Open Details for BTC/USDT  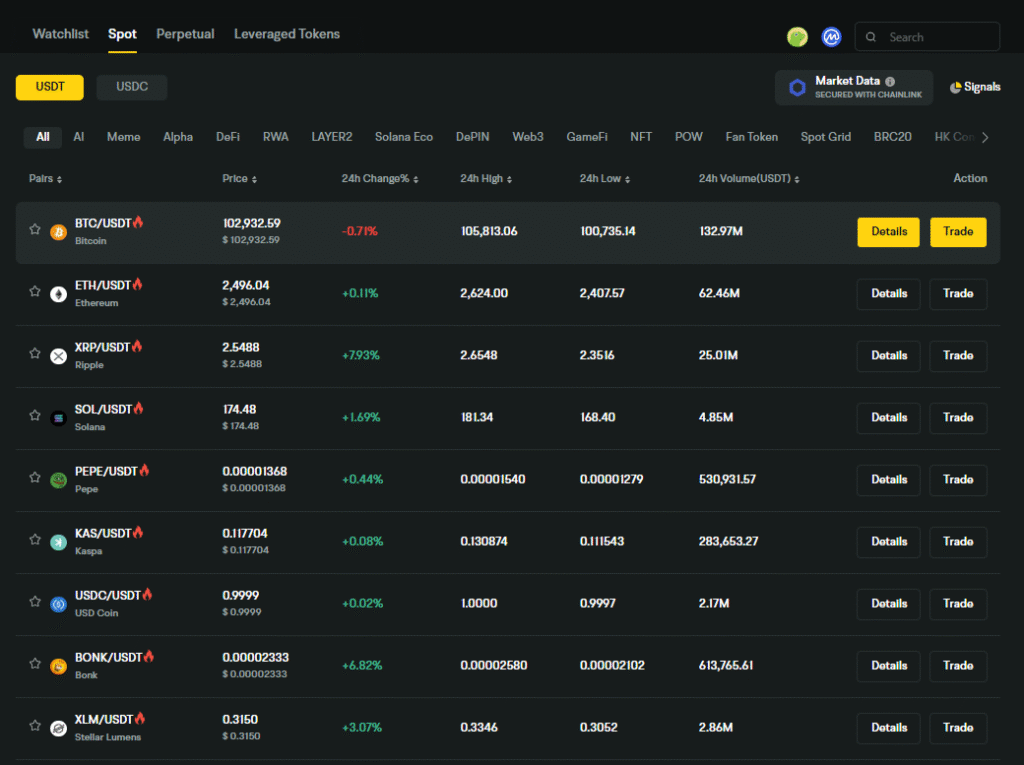pyautogui.click(x=888, y=231)
